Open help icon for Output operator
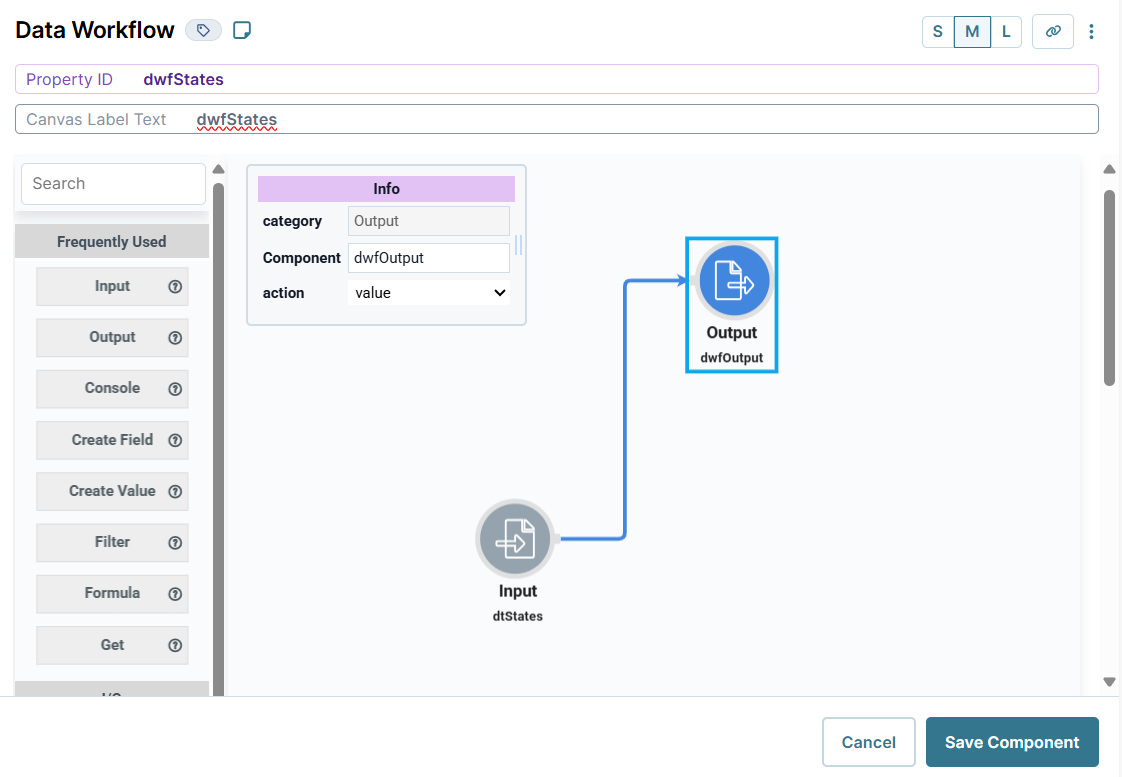This screenshot has width=1122, height=777. [175, 338]
